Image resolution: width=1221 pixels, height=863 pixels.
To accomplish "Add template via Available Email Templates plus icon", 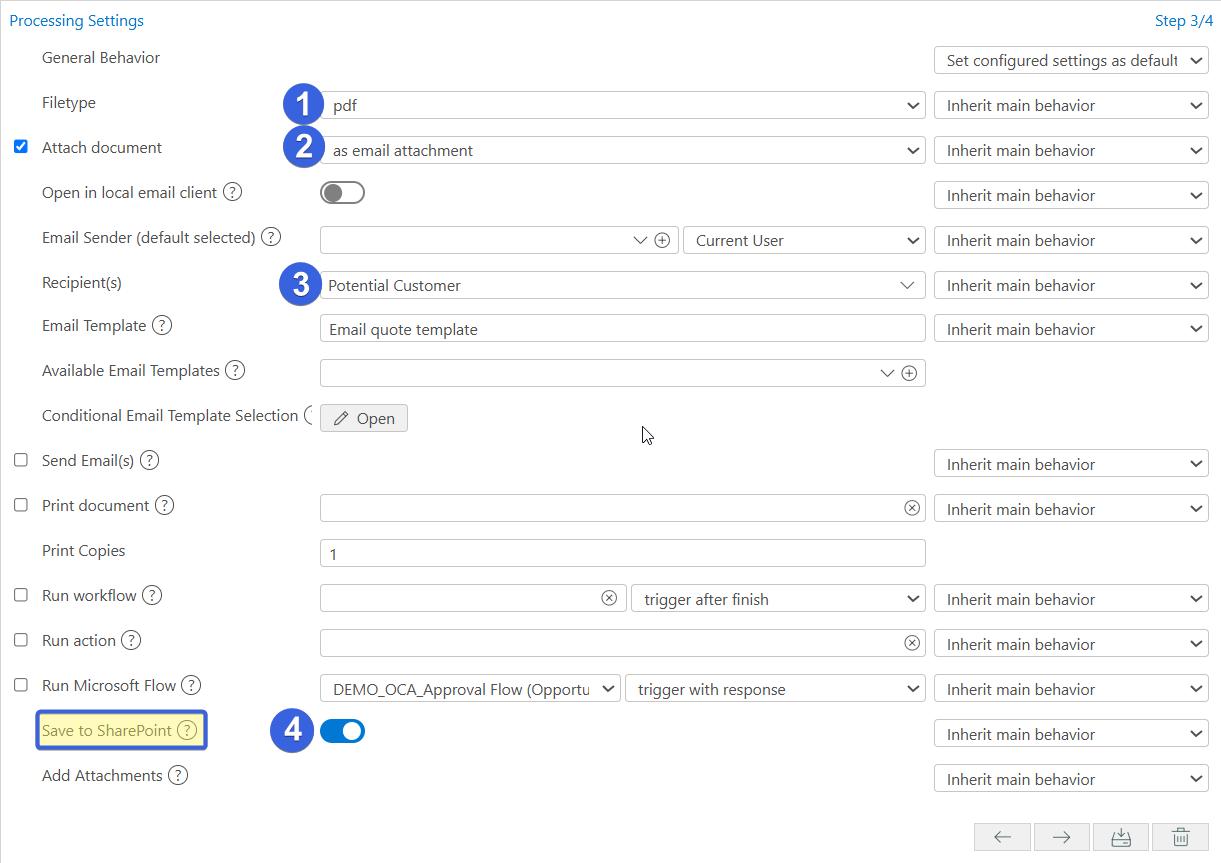I will [909, 373].
